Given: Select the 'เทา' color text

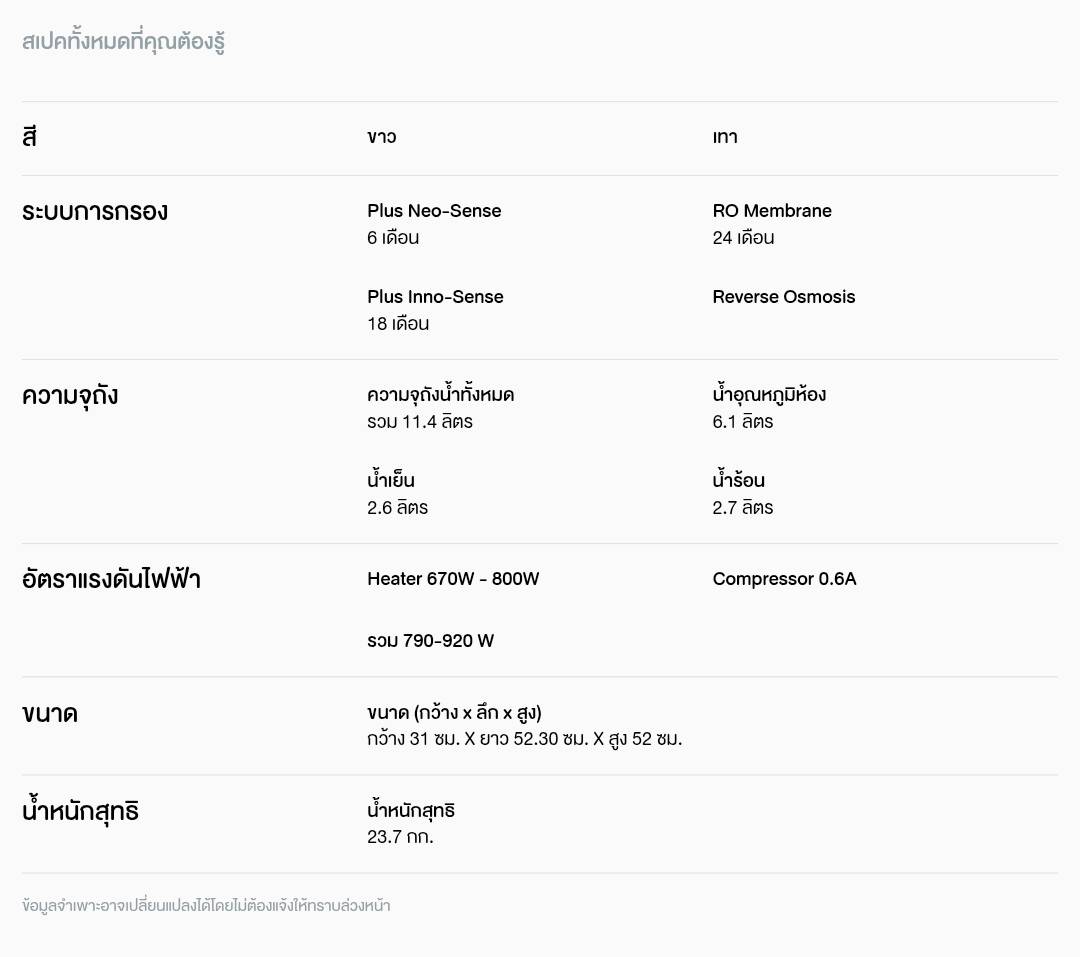Looking at the screenshot, I should tap(725, 137).
